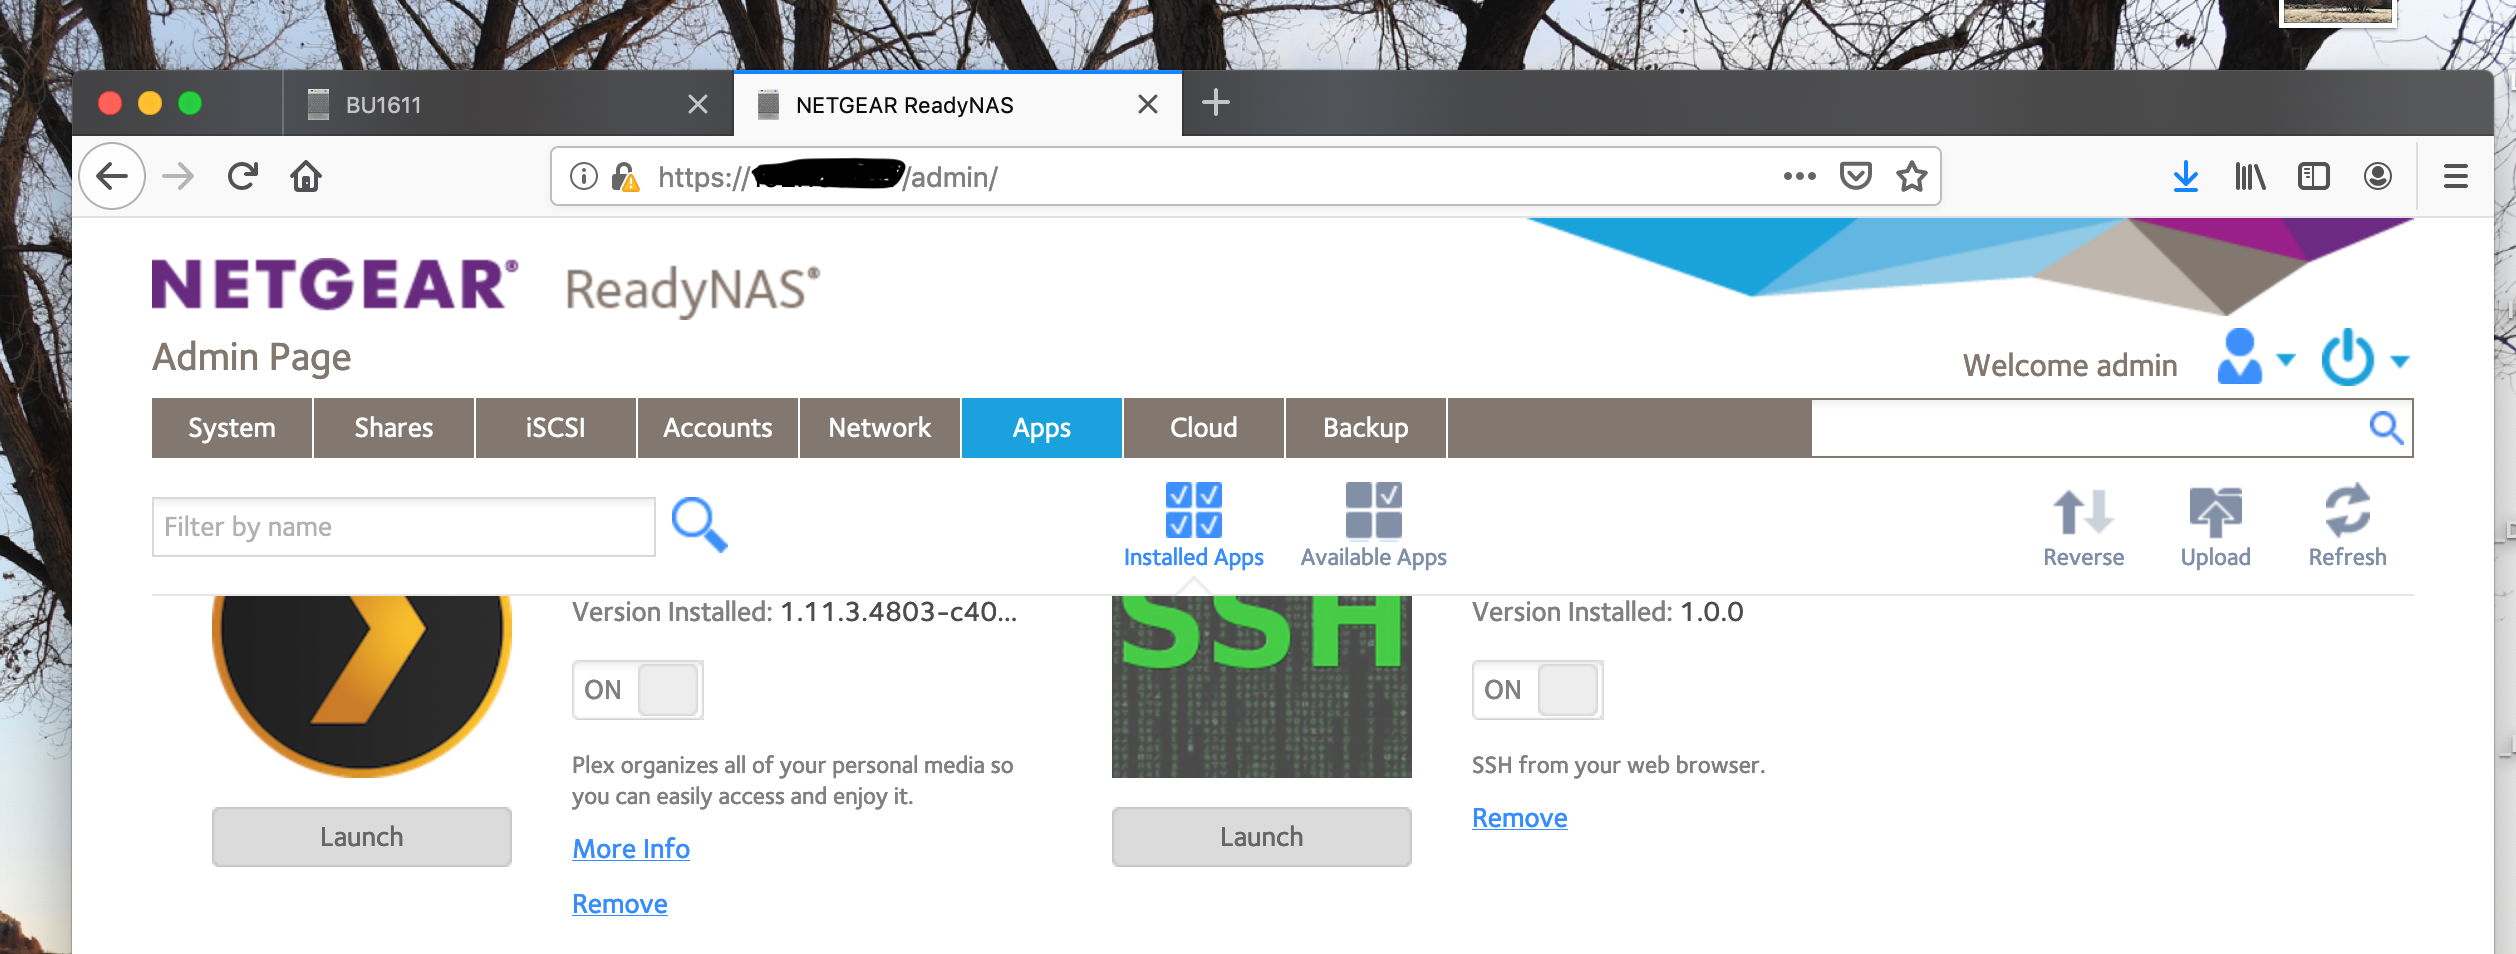Click the Upload app icon
The image size is (2516, 954).
(x=2215, y=526)
